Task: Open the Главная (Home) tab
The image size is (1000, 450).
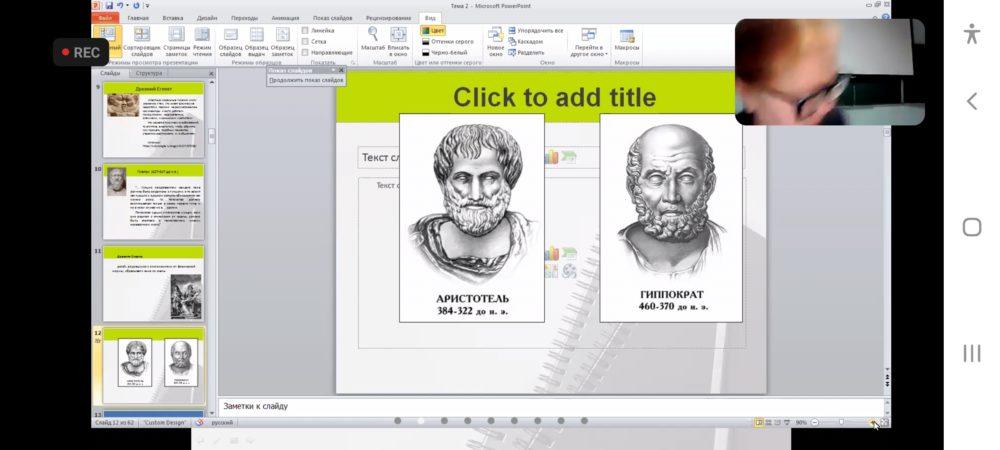Action: coord(138,18)
